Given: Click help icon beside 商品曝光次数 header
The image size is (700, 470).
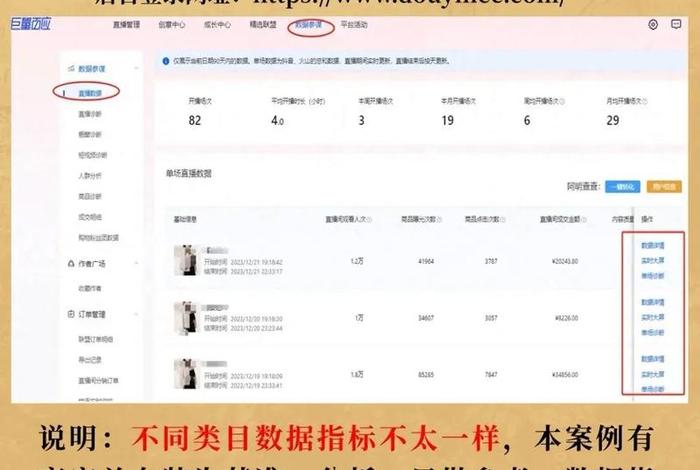Looking at the screenshot, I should (439, 219).
